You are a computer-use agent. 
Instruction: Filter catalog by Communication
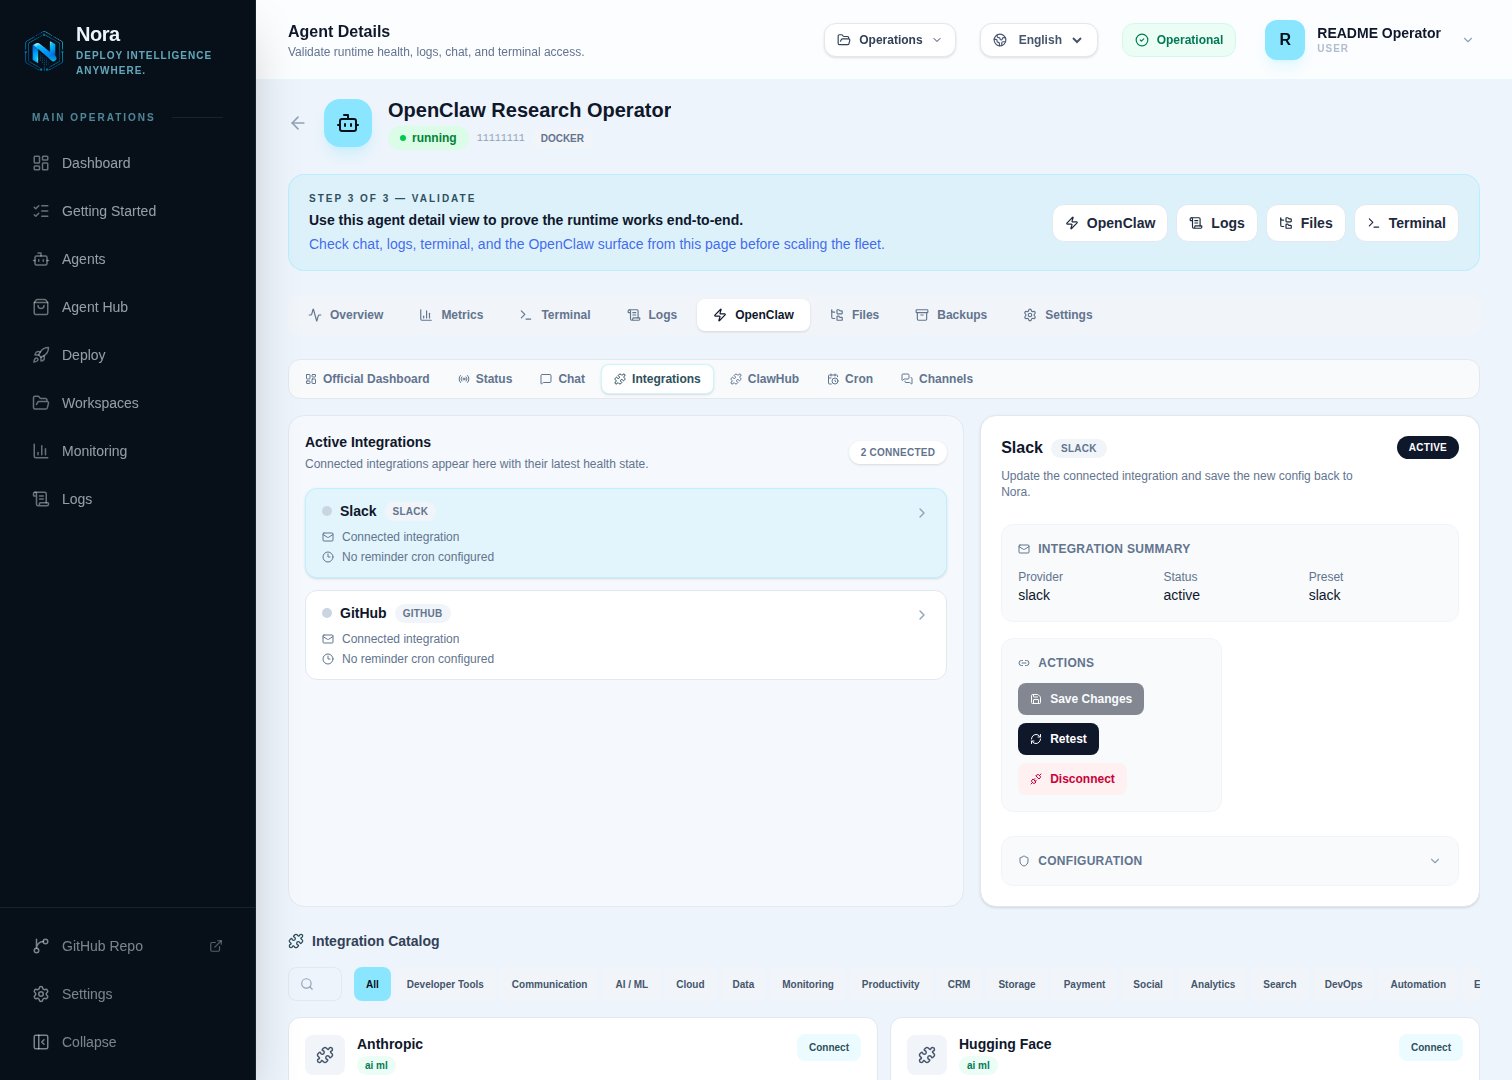coord(549,984)
